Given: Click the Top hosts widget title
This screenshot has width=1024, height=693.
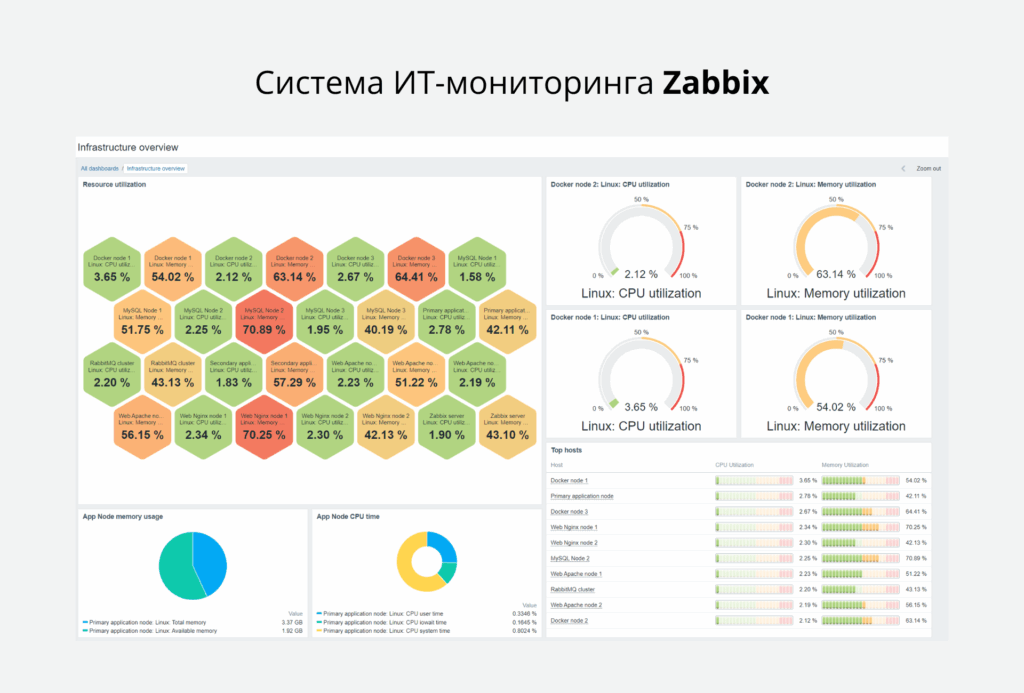Looking at the screenshot, I should point(566,450).
